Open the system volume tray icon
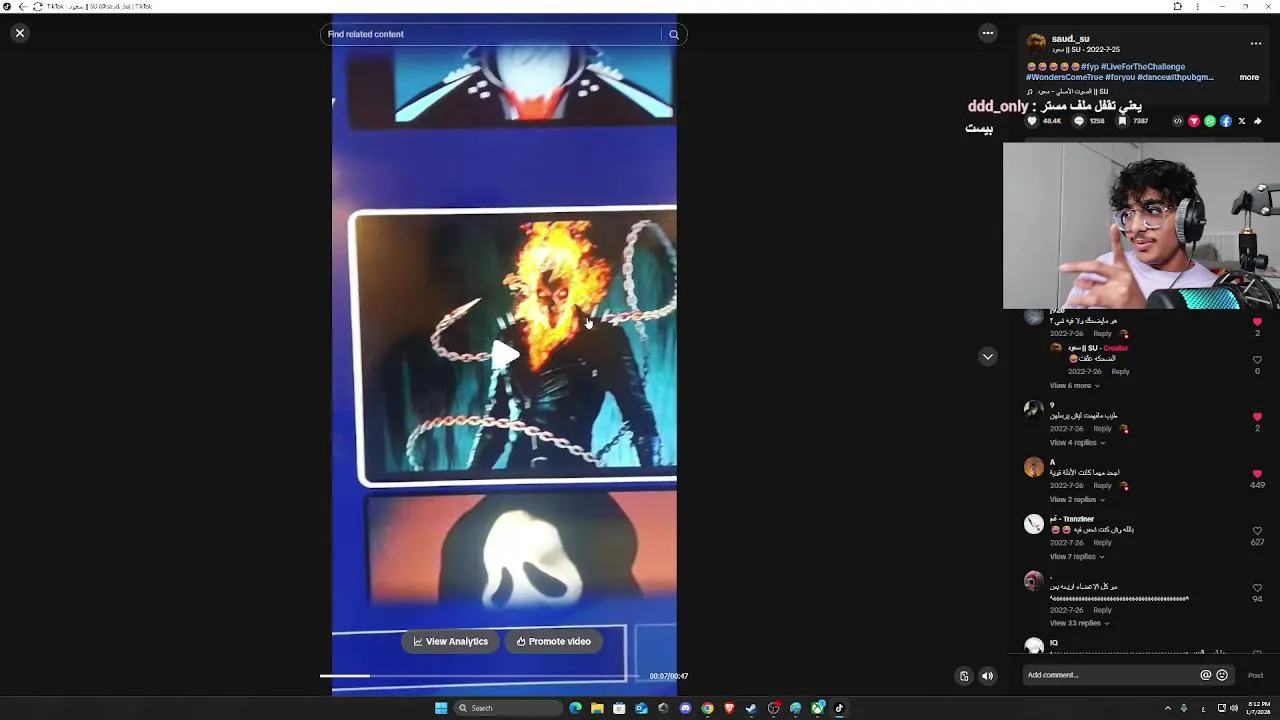This screenshot has width=1280, height=720. point(1233,708)
